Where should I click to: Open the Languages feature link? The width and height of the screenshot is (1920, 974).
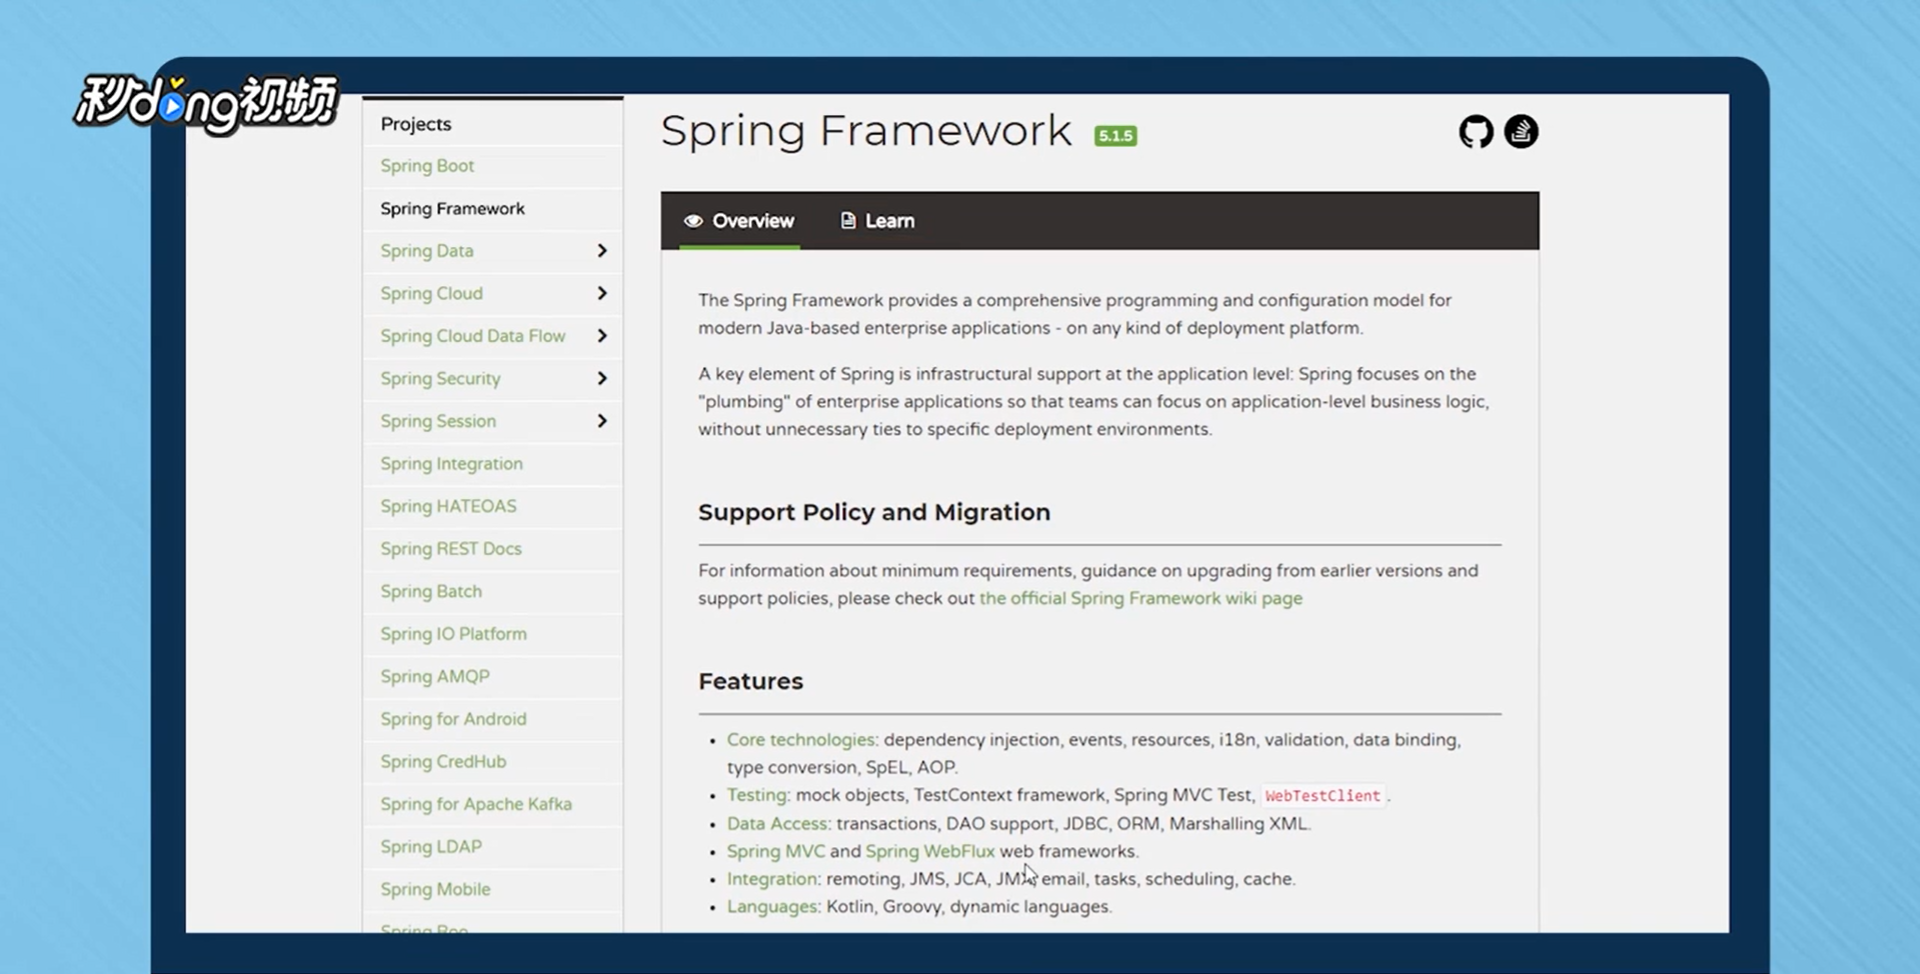(774, 907)
